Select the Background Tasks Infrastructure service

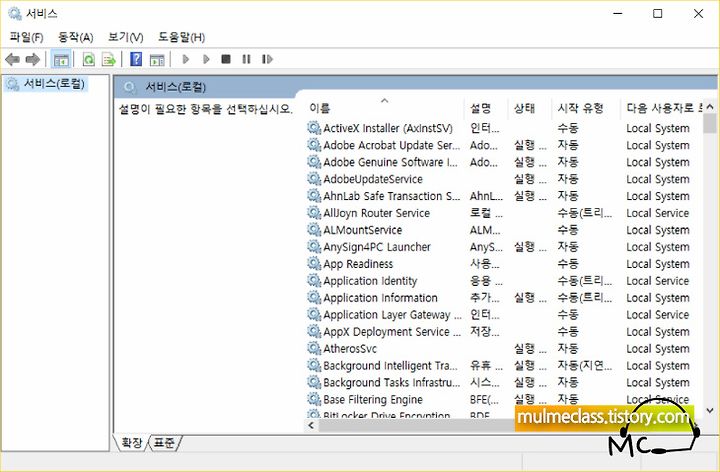pyautogui.click(x=503, y=383)
